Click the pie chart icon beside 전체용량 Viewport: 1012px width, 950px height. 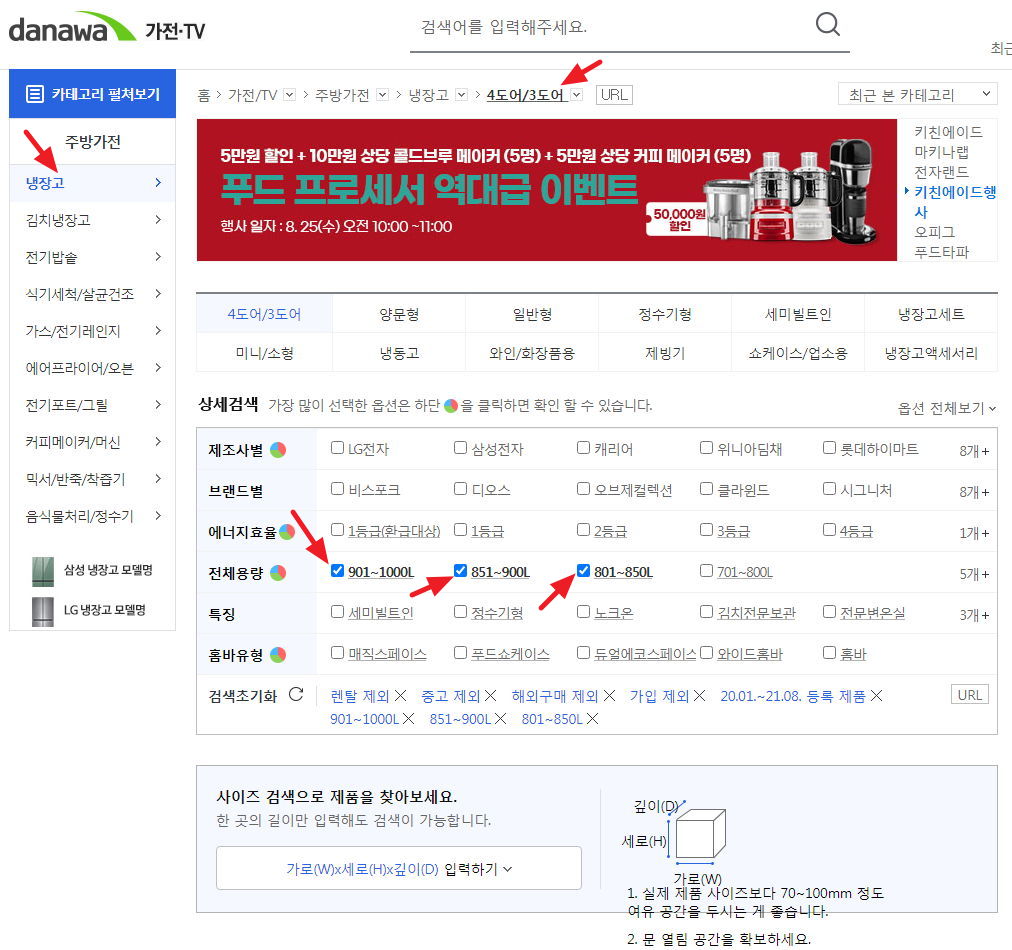pos(278,572)
